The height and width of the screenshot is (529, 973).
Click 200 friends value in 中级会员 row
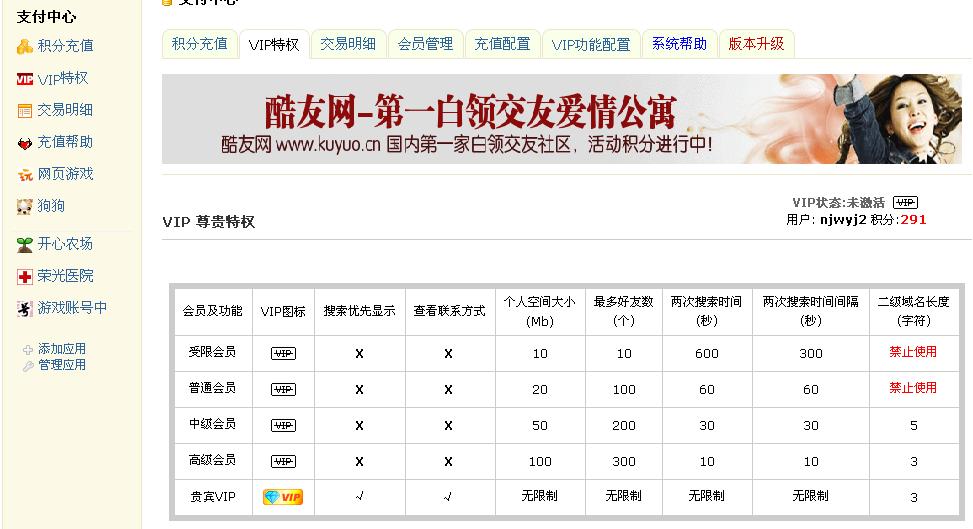624,426
